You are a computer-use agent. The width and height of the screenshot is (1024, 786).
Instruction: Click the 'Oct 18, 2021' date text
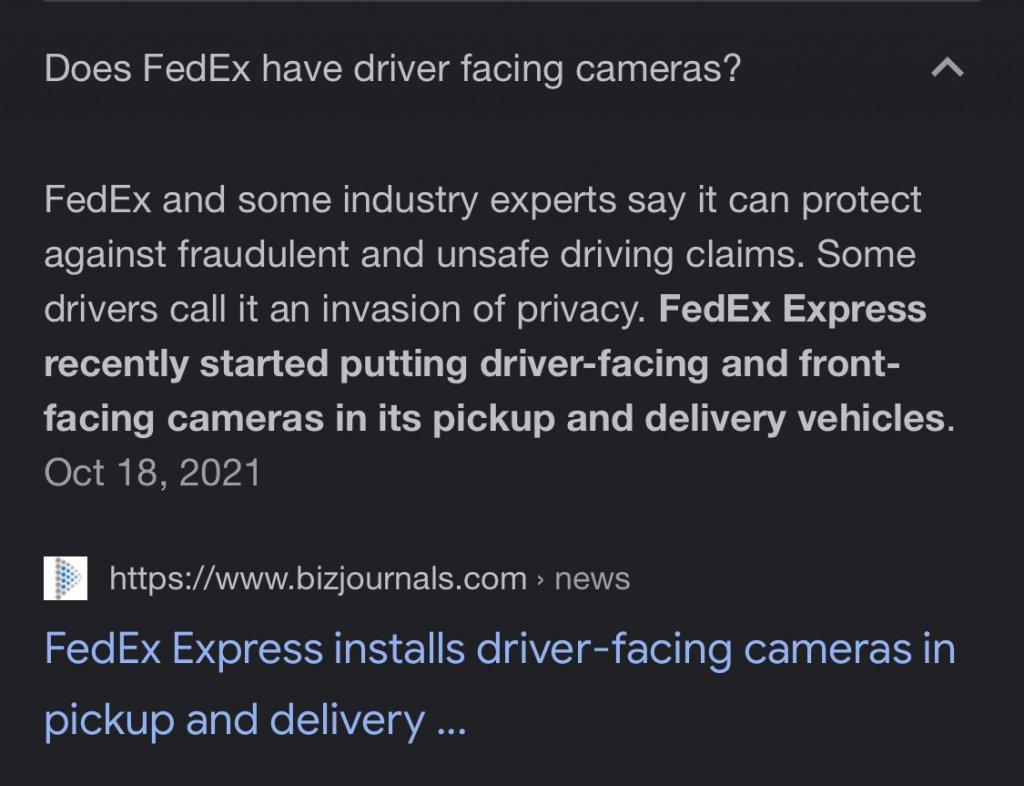pyautogui.click(x=152, y=472)
